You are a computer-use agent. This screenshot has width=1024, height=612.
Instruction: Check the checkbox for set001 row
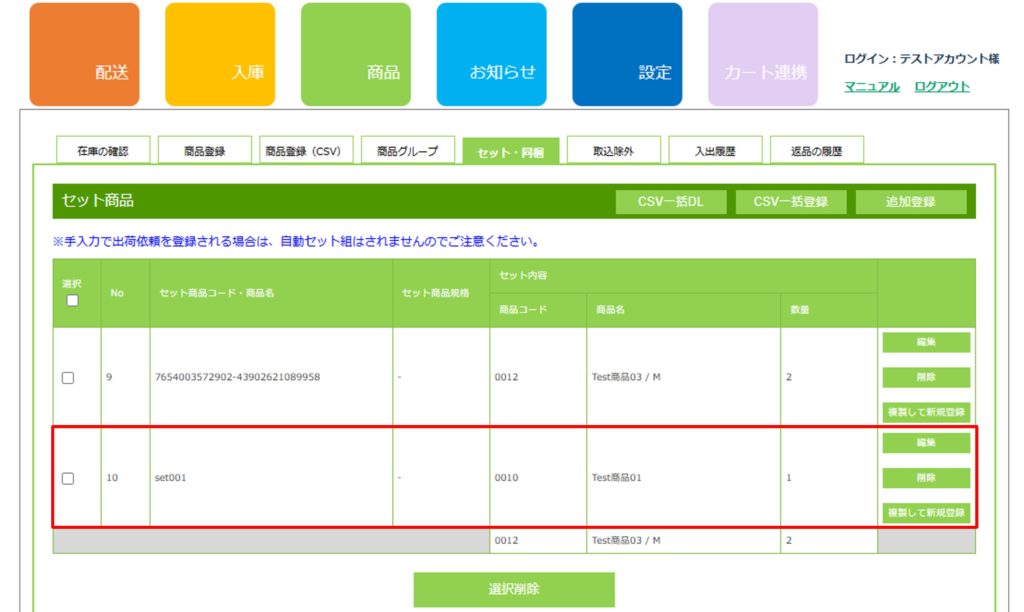click(x=68, y=478)
